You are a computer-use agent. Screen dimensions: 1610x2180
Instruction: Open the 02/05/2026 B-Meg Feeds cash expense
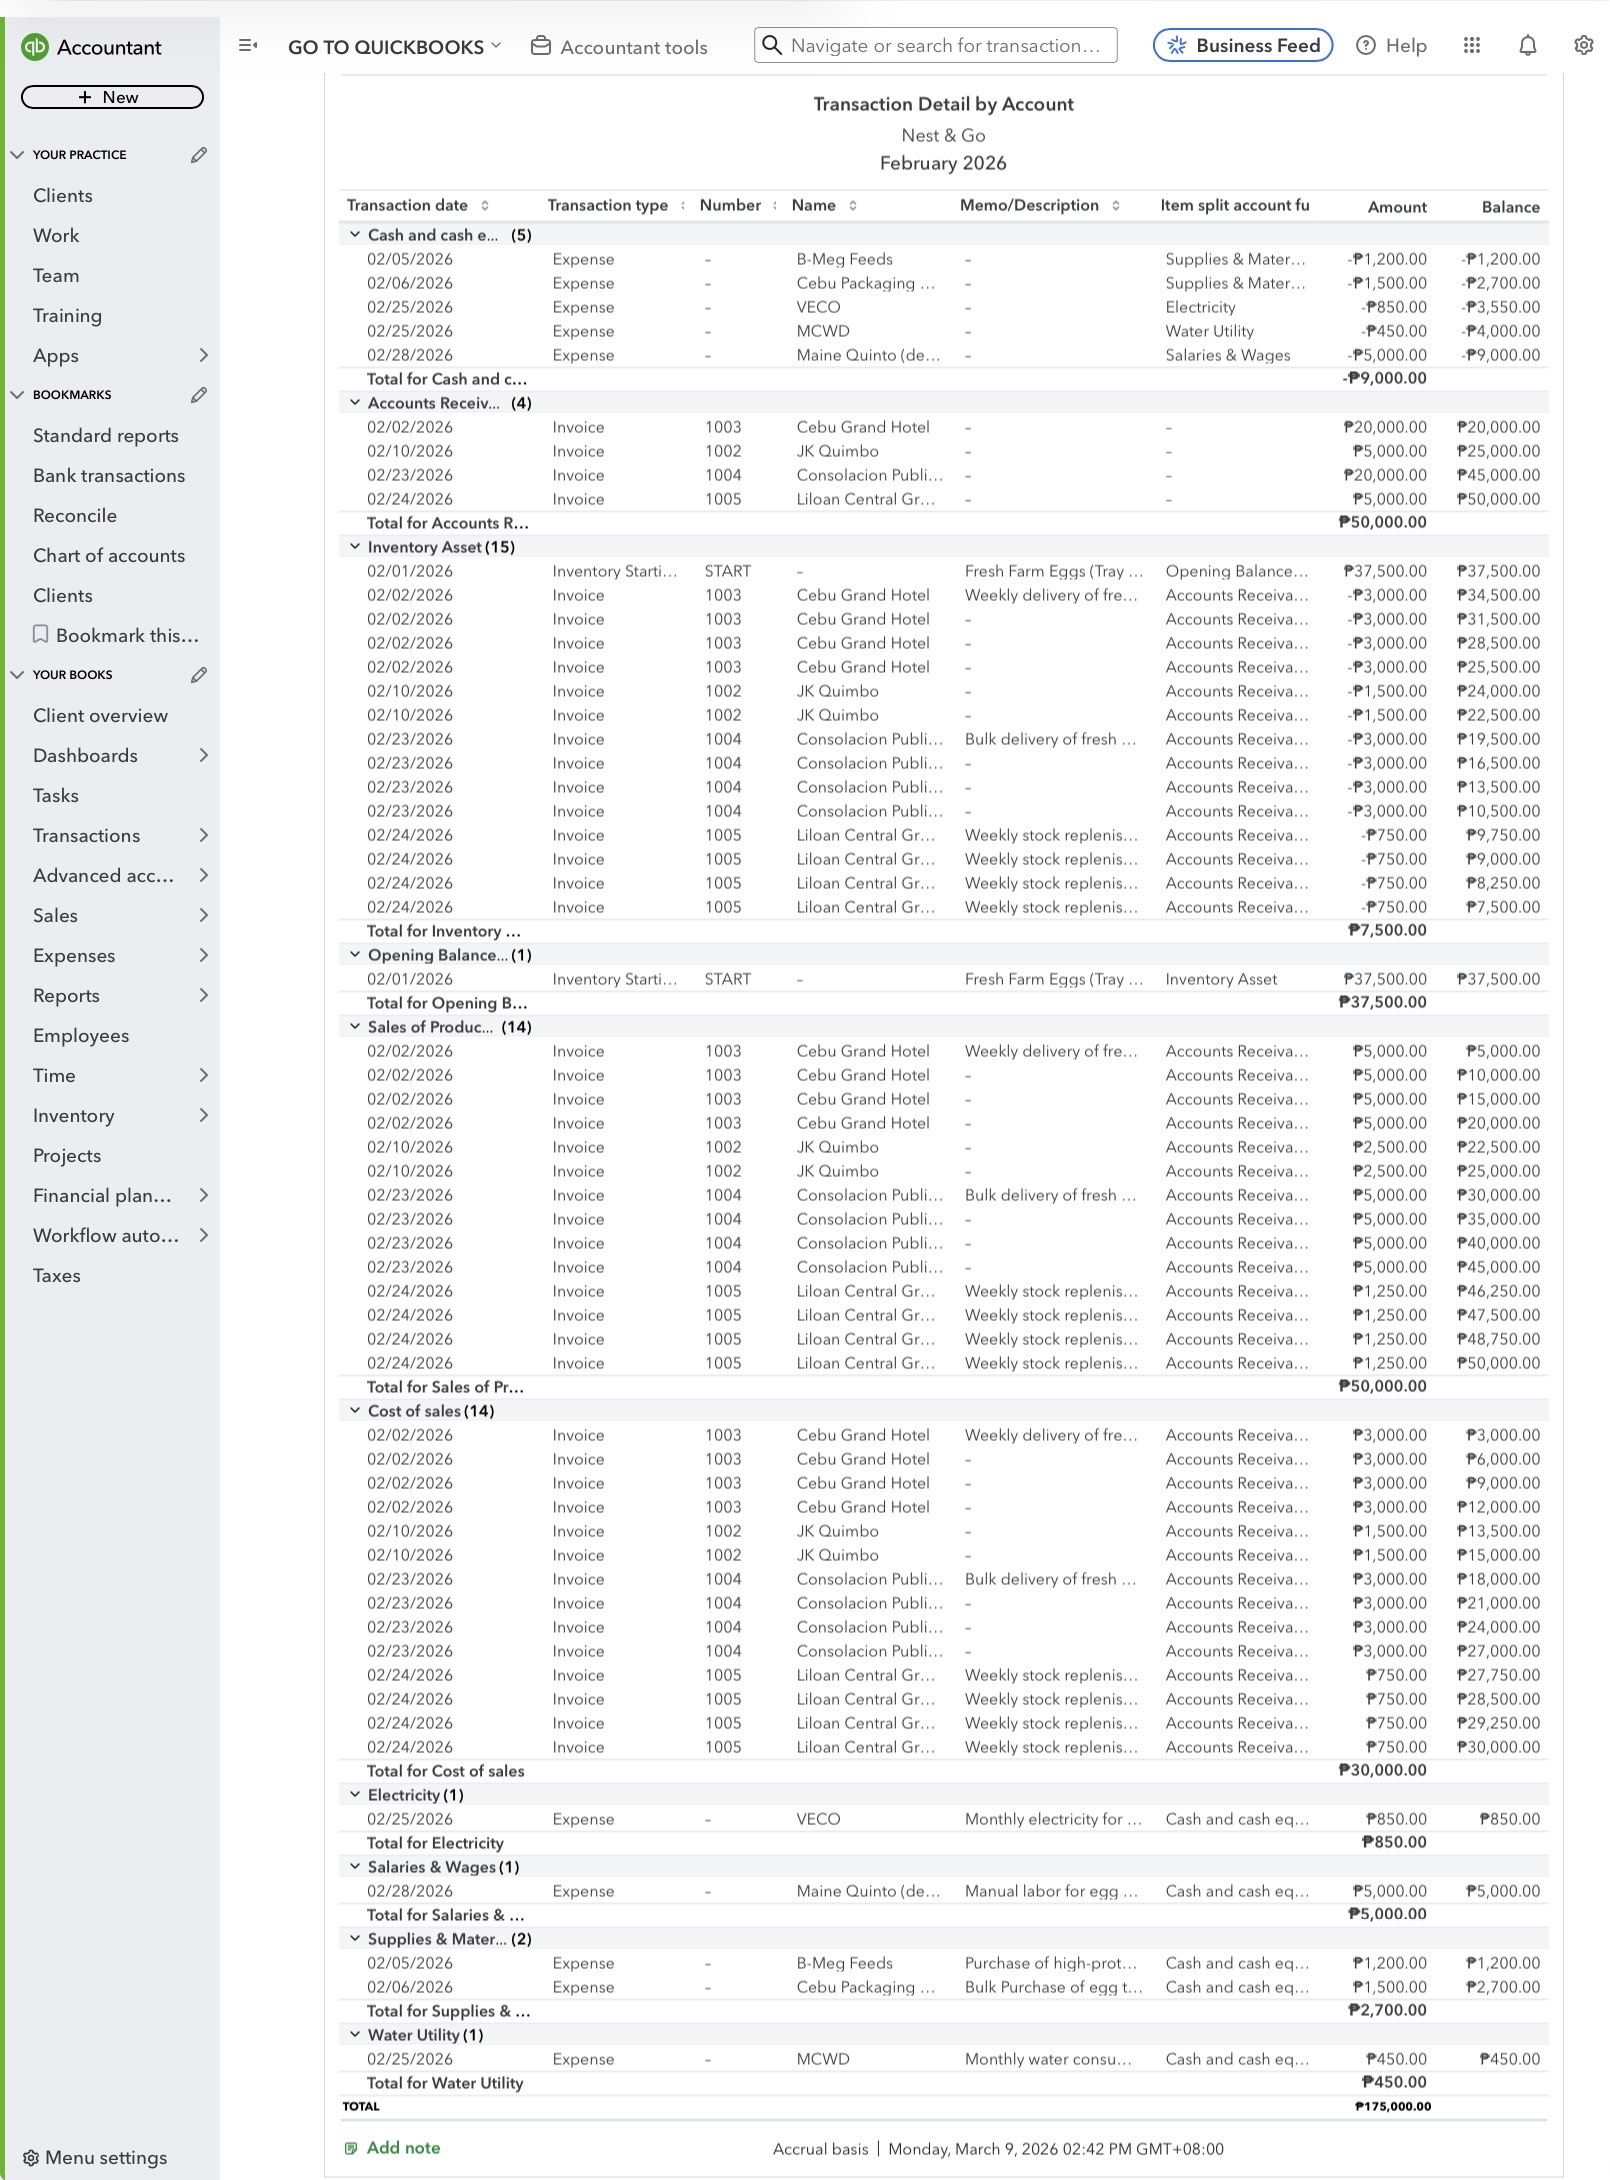pyautogui.click(x=944, y=259)
